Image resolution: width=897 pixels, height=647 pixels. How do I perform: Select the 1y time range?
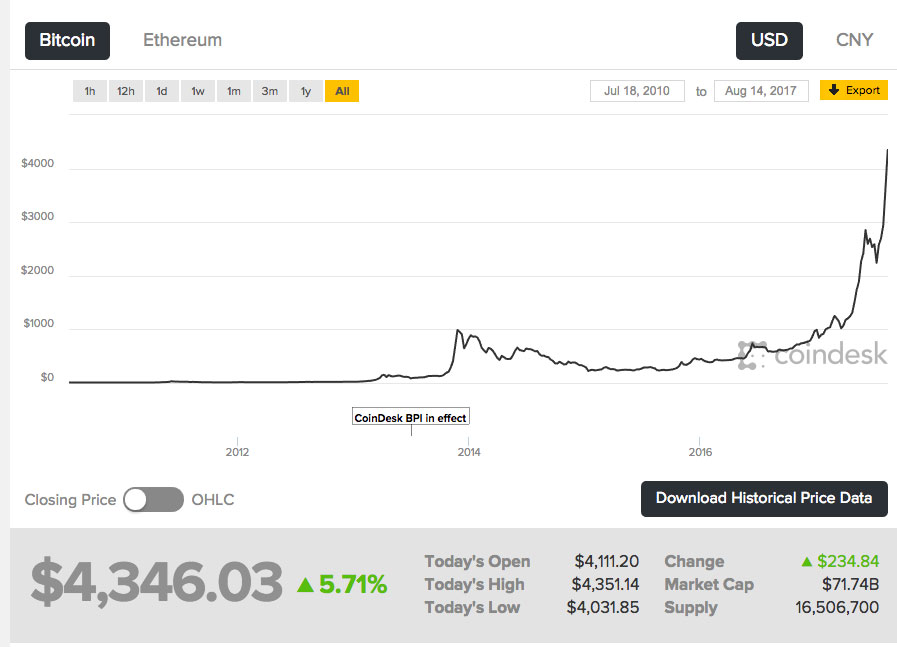tap(305, 90)
